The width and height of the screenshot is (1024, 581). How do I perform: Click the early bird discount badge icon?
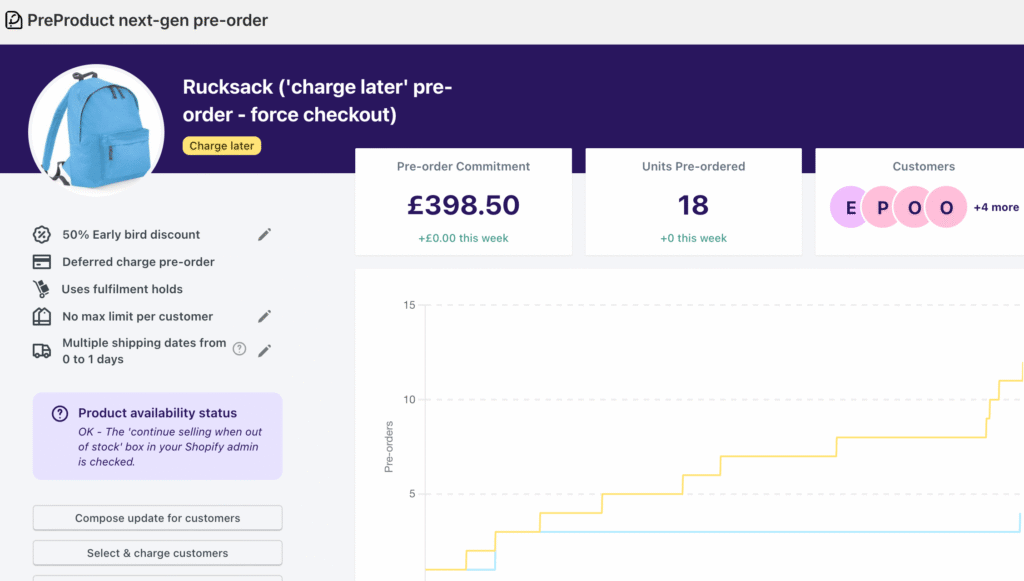[42, 234]
